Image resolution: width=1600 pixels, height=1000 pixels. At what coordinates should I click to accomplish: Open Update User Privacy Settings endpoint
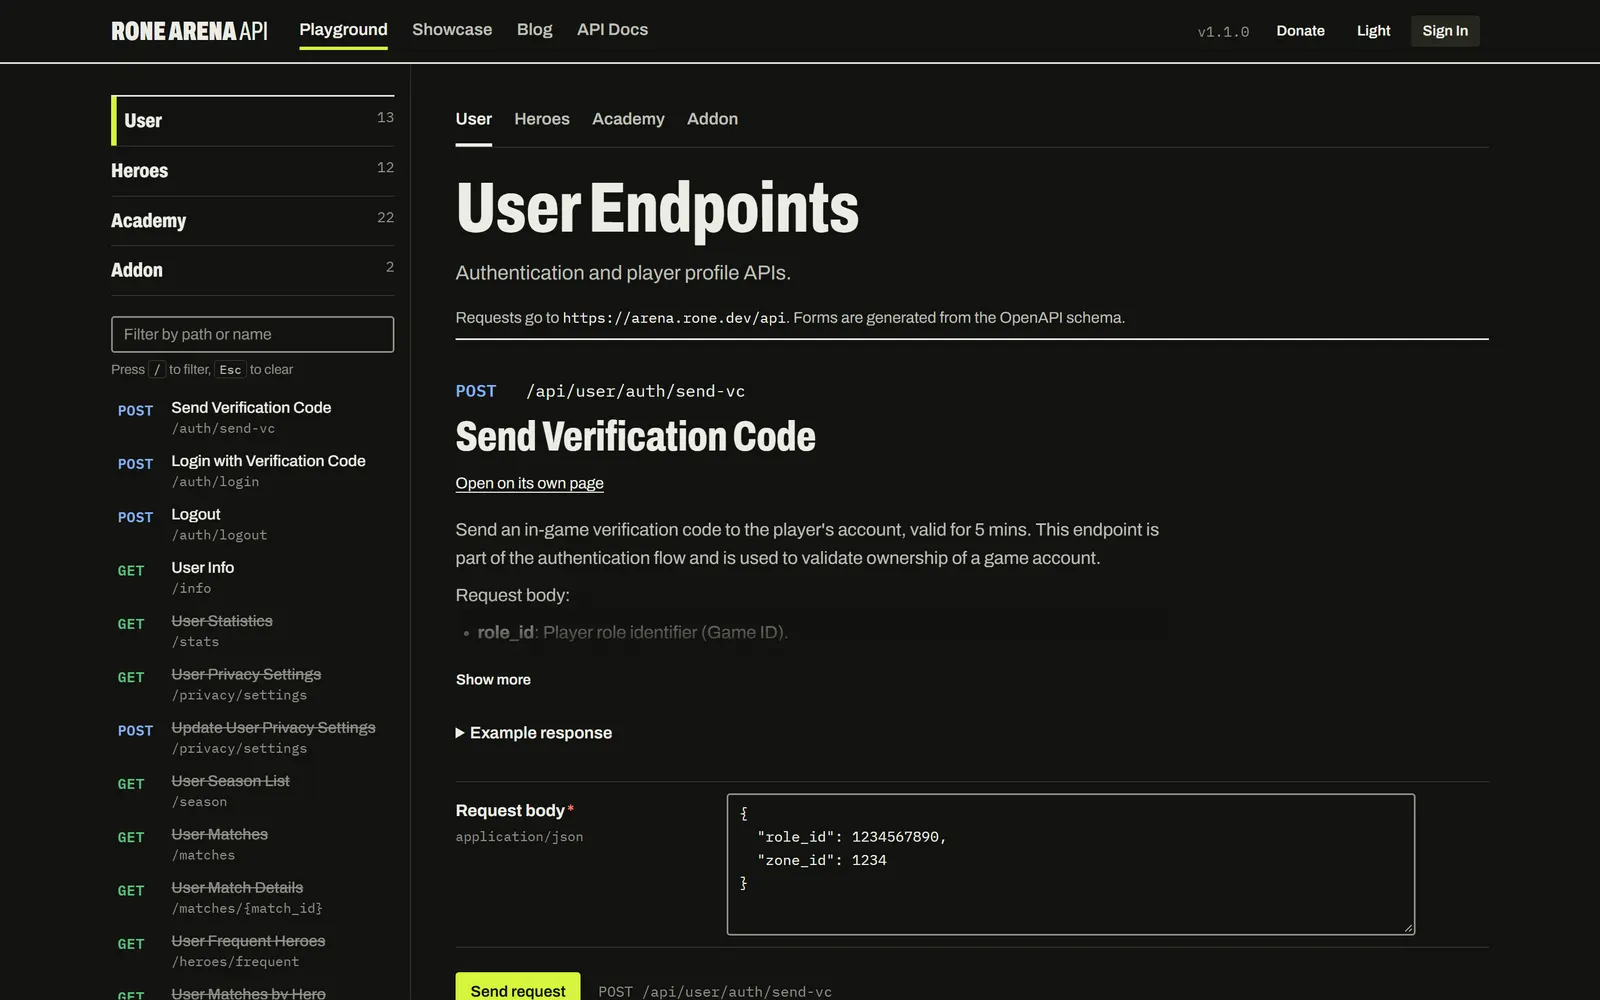(x=253, y=737)
